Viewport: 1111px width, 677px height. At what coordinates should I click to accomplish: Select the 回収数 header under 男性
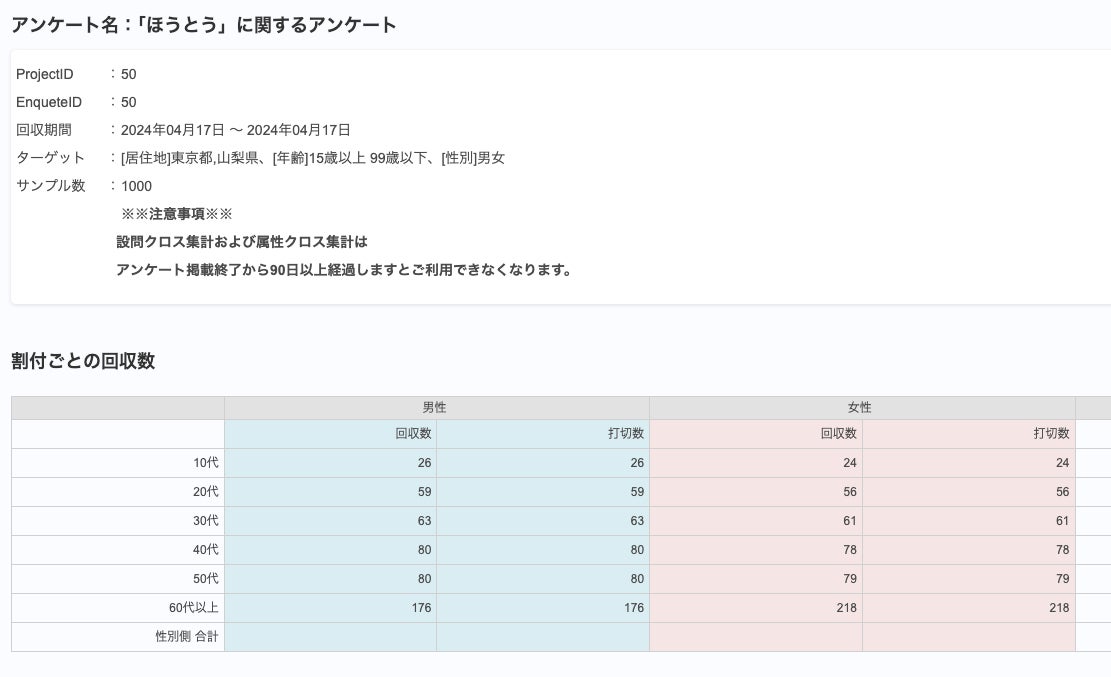point(413,434)
